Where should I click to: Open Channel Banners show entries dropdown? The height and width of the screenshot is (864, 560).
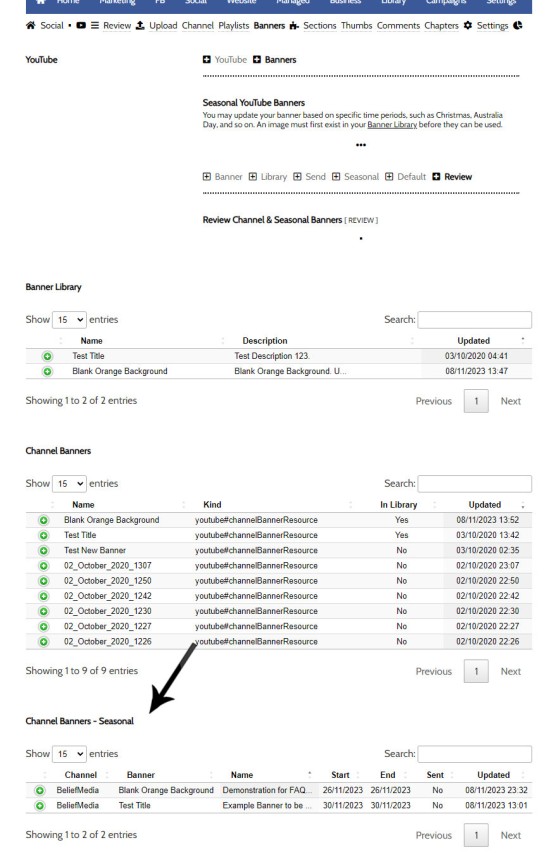(x=69, y=484)
